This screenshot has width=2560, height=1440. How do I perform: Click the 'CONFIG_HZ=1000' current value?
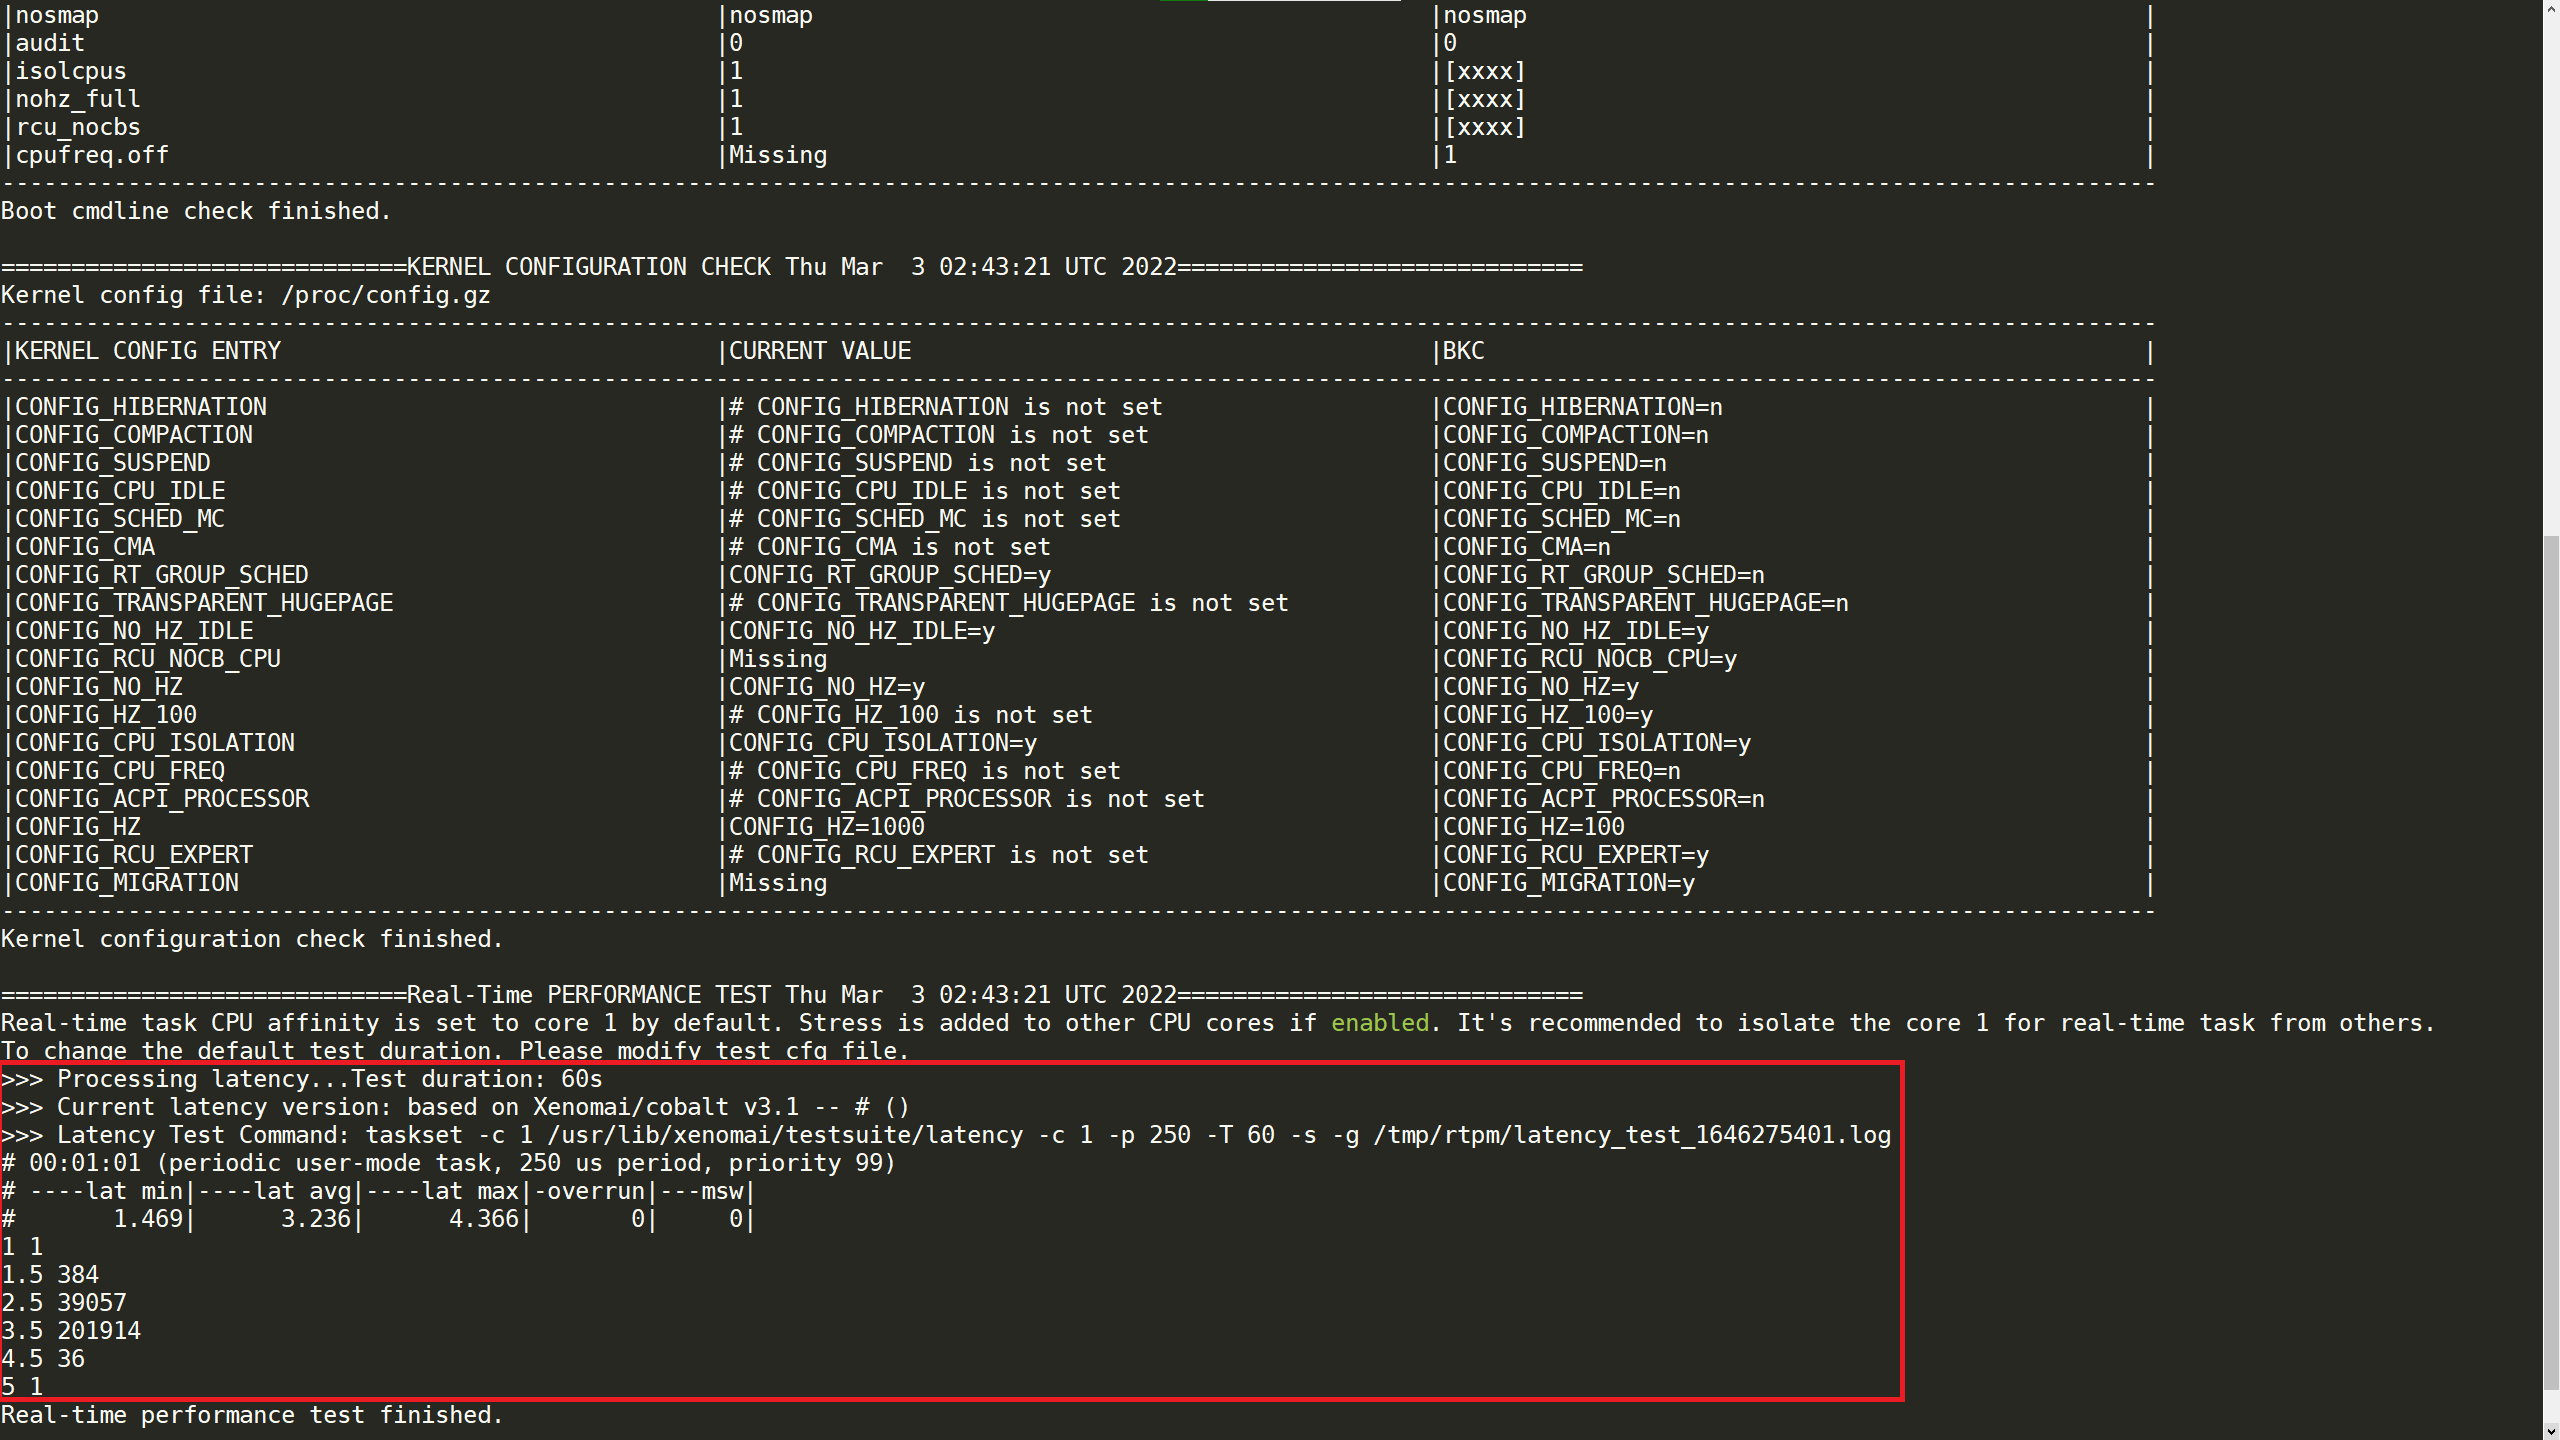click(x=826, y=827)
